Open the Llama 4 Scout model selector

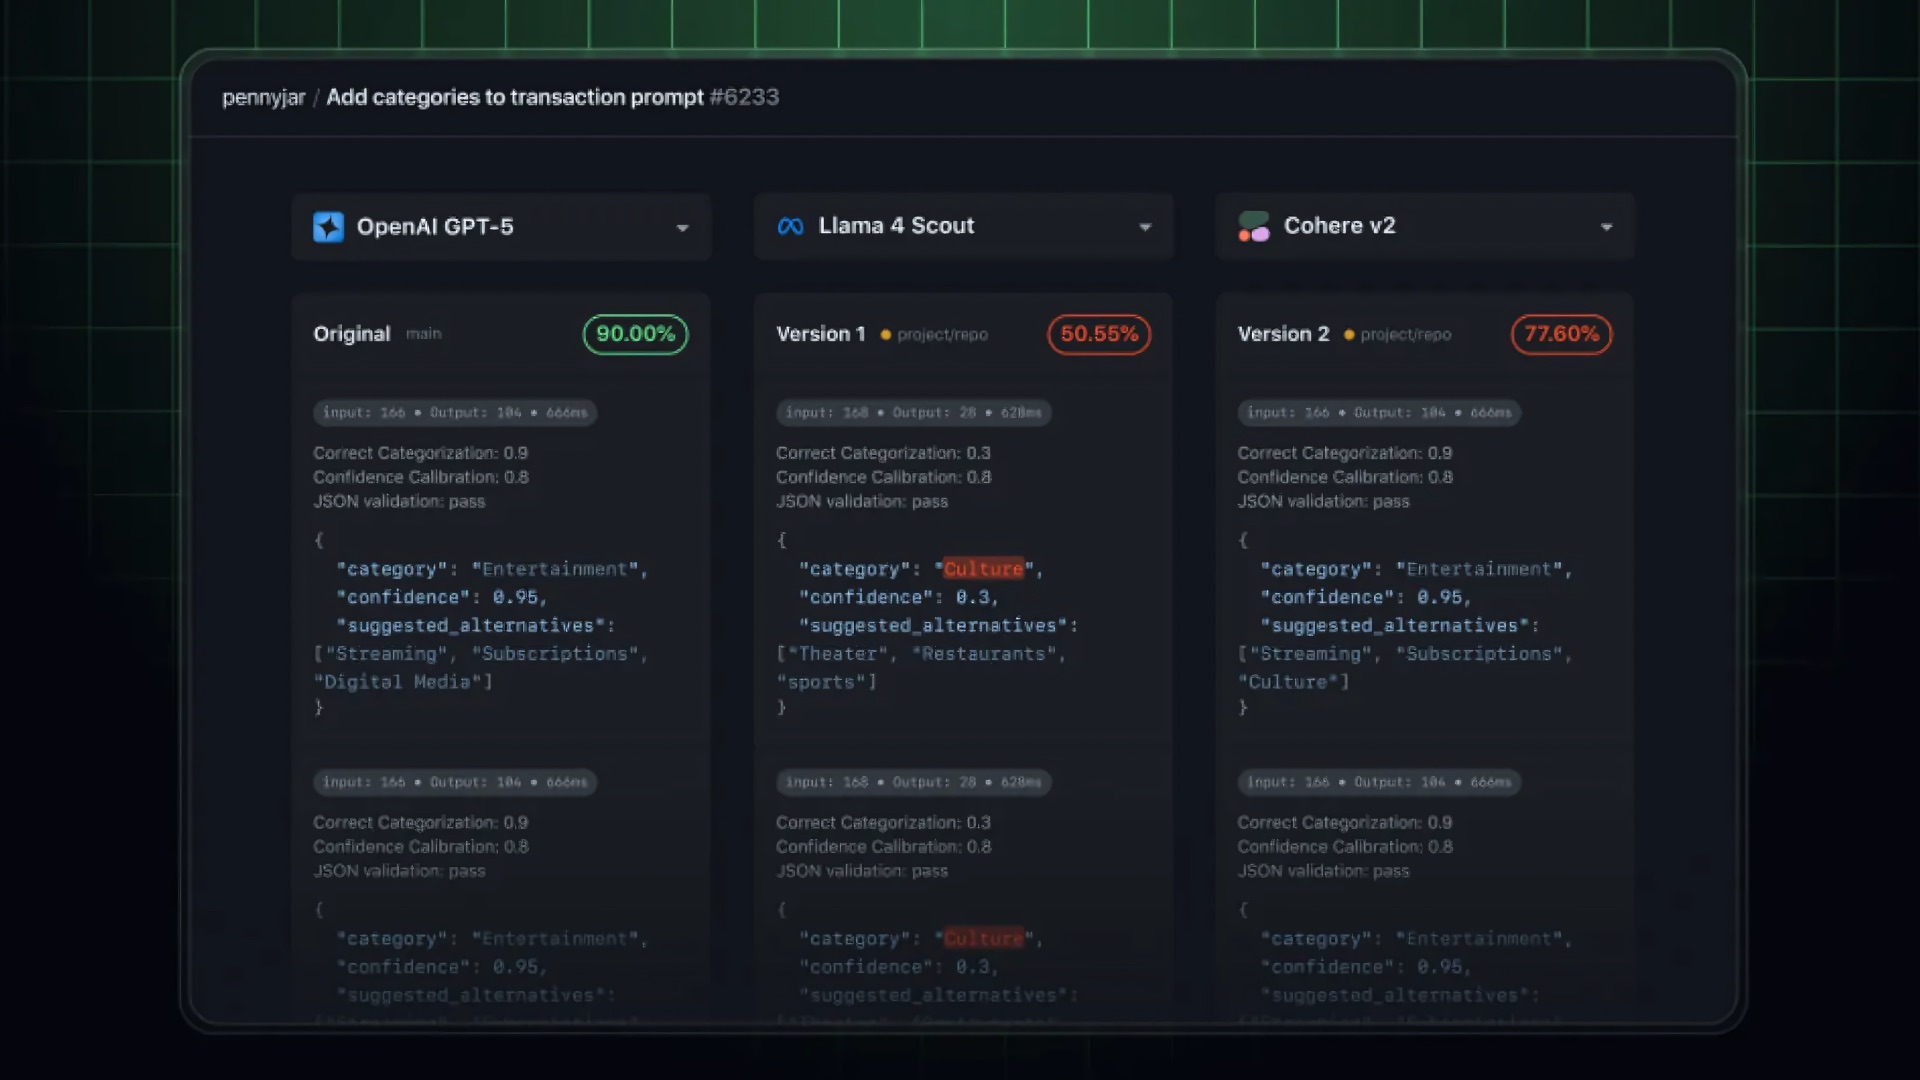click(x=1146, y=228)
